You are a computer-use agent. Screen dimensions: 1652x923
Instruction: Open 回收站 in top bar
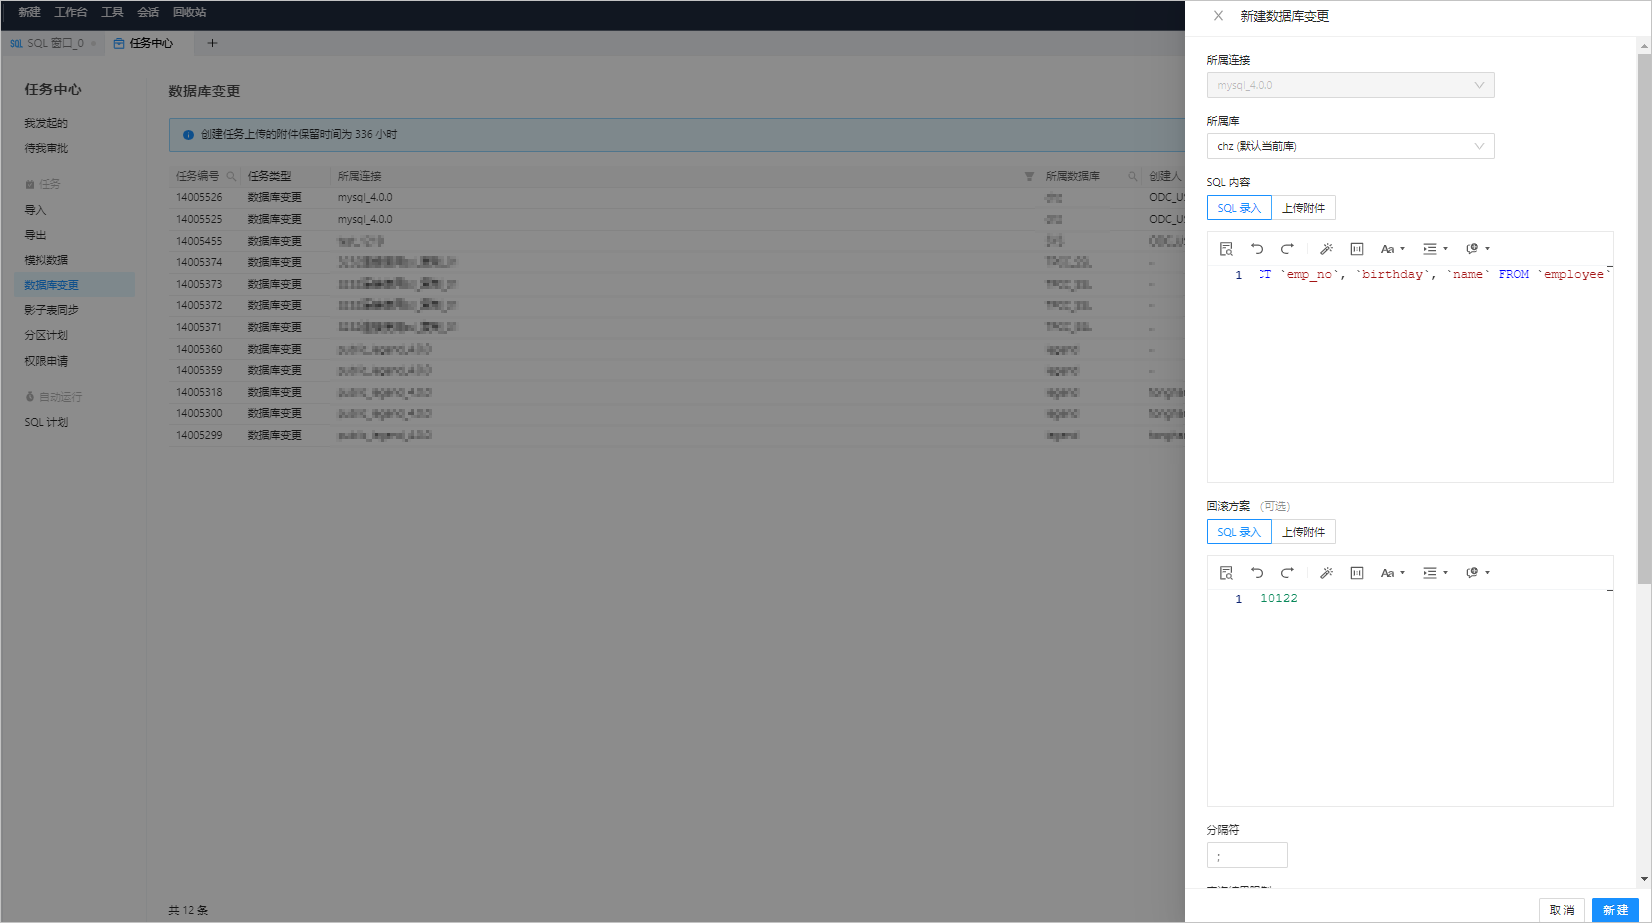tap(189, 12)
